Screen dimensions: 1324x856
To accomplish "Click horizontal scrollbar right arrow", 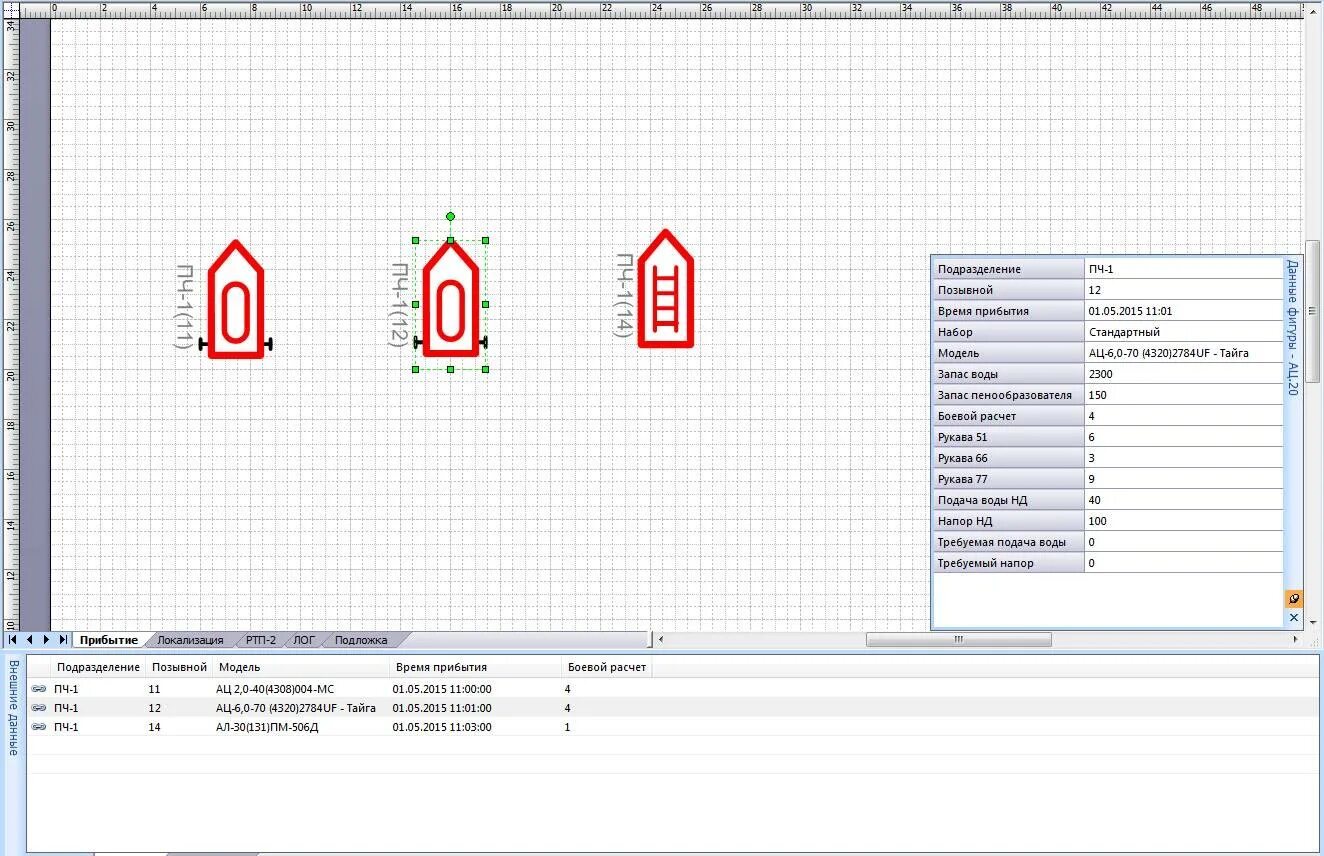I will [1297, 639].
